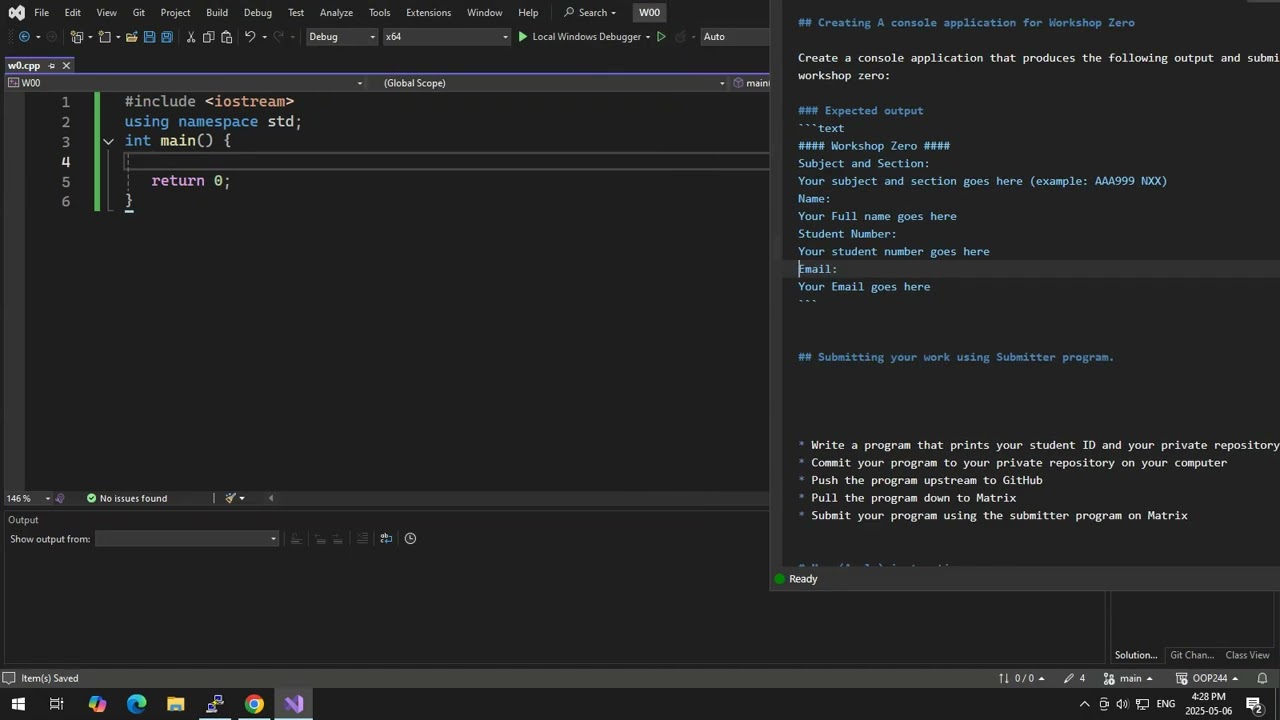
Task: Click the scroll left arrow beside broom icon
Action: coord(270,498)
